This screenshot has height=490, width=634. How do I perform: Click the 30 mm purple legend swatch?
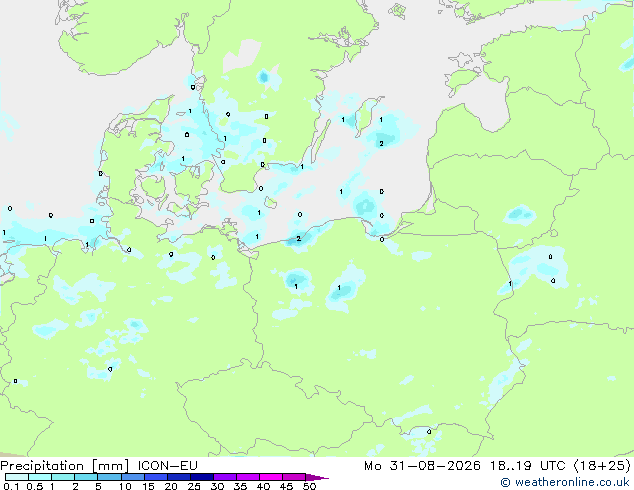224,477
